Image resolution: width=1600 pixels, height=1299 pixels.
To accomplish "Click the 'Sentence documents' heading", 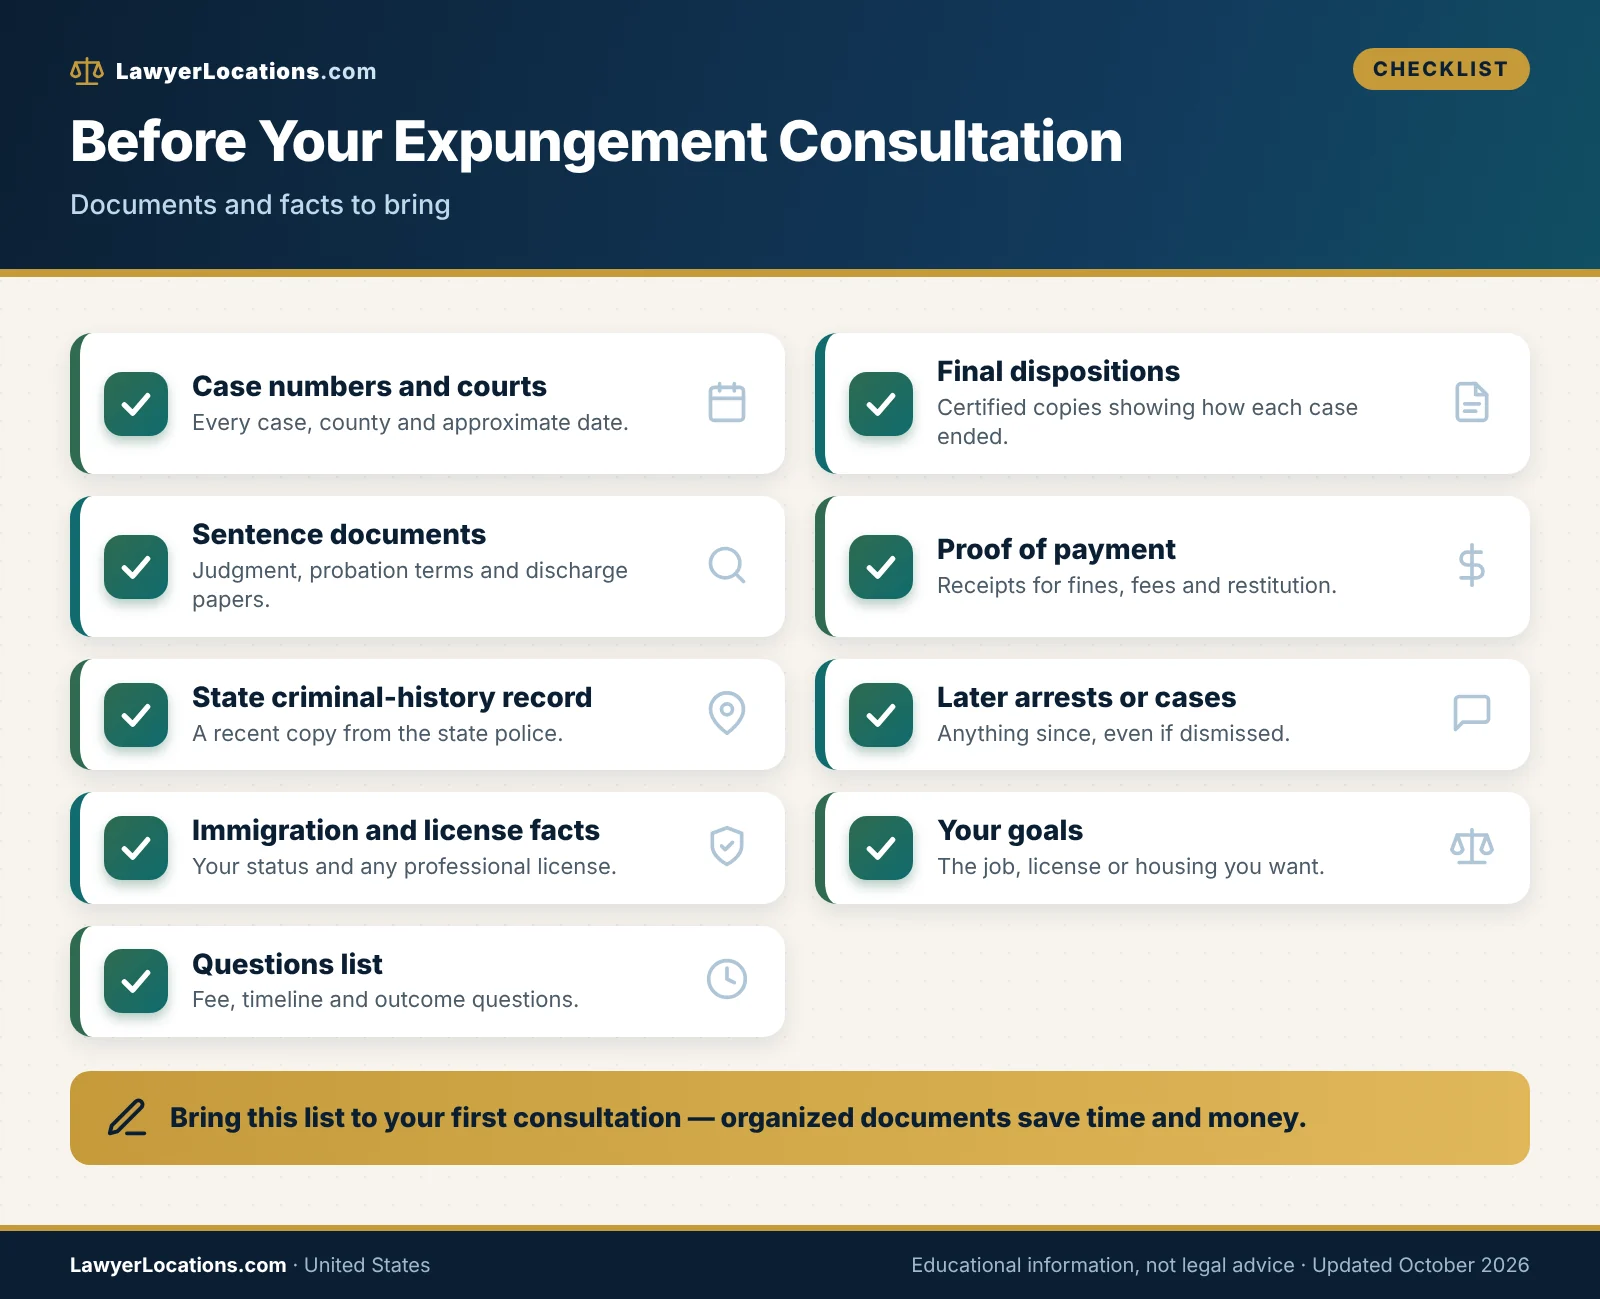I will click(339, 534).
